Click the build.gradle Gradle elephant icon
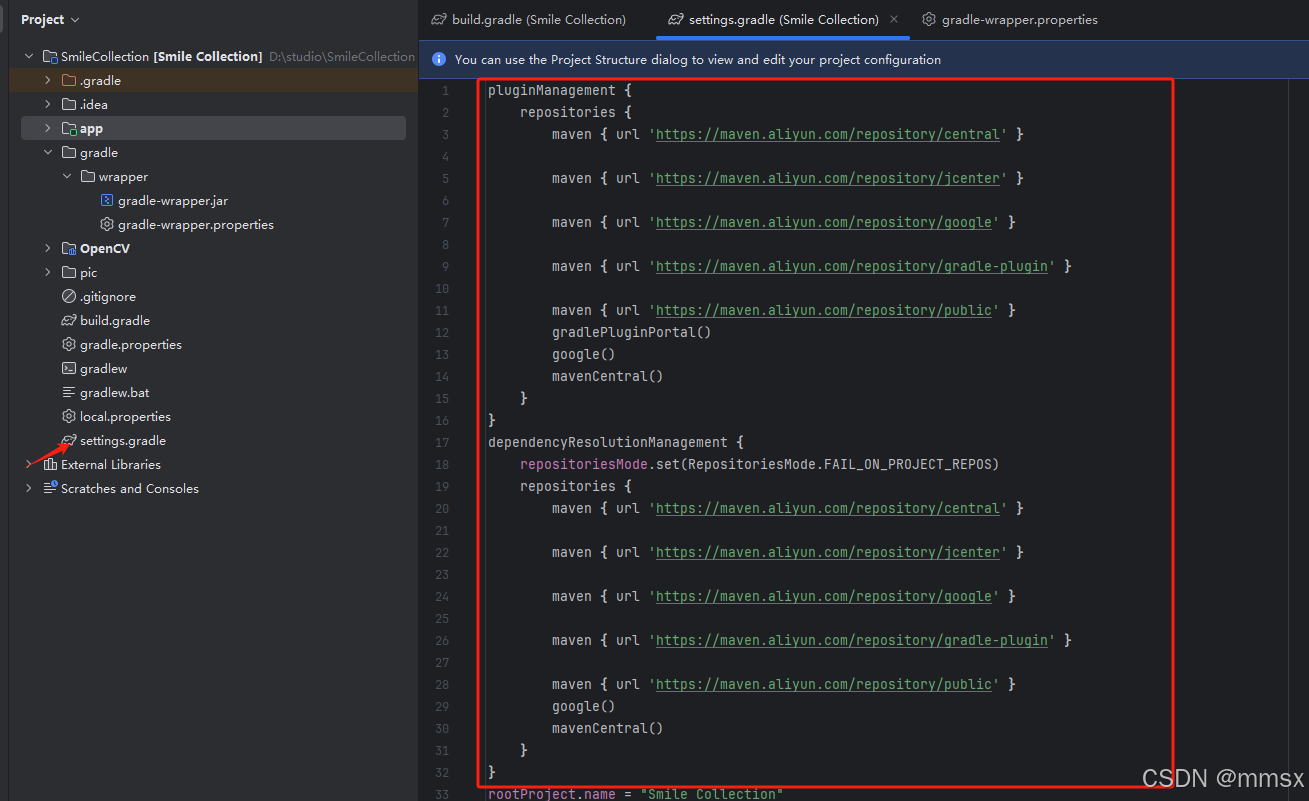This screenshot has width=1309, height=801. (67, 320)
